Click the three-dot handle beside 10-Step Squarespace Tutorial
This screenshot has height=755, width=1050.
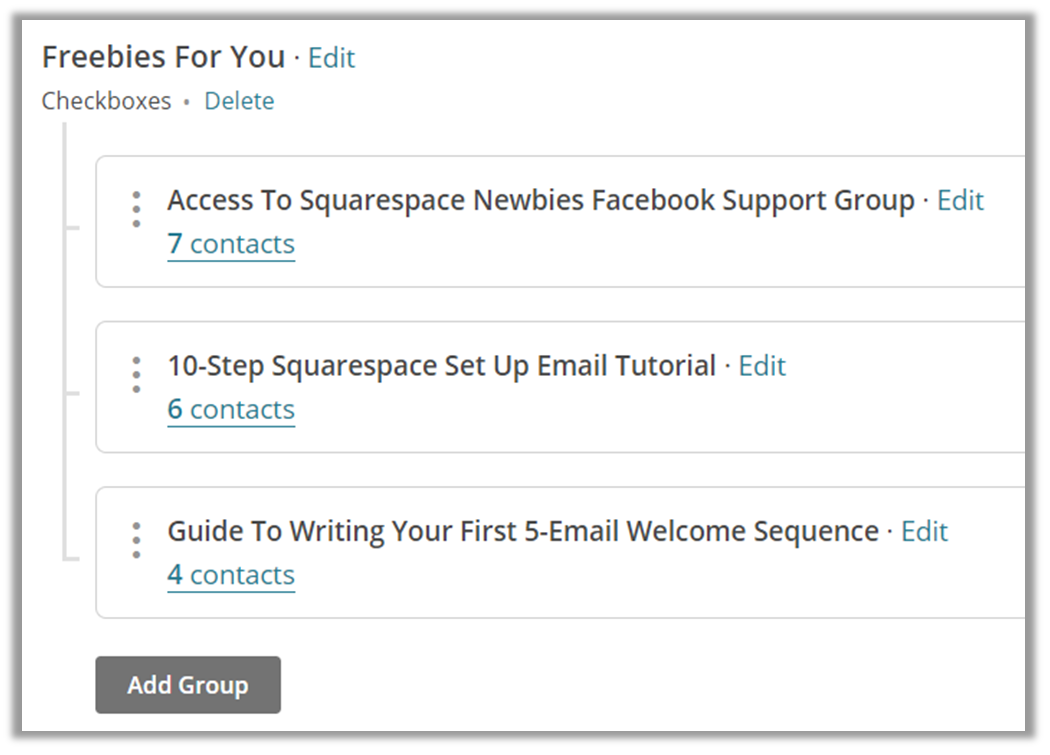pyautogui.click(x=137, y=374)
